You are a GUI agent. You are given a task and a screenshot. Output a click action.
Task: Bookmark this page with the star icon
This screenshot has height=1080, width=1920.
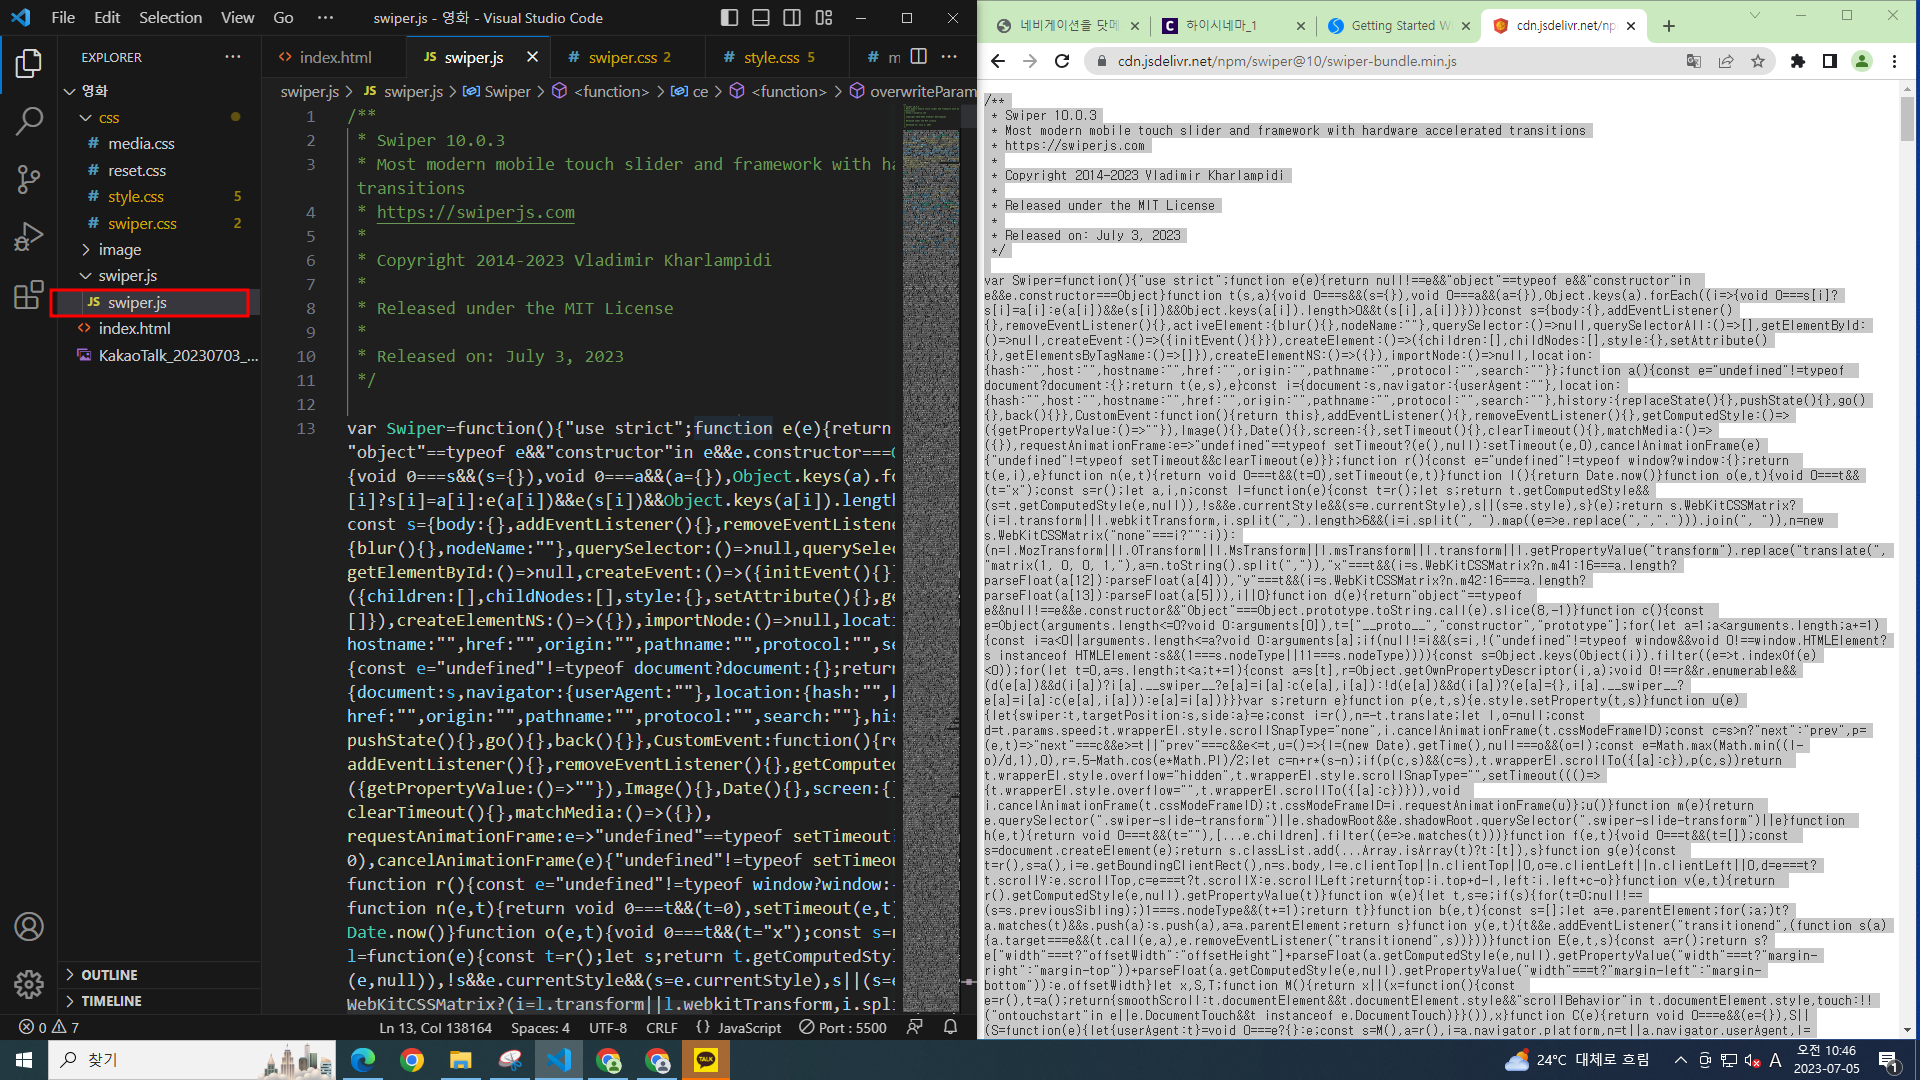pos(1758,61)
